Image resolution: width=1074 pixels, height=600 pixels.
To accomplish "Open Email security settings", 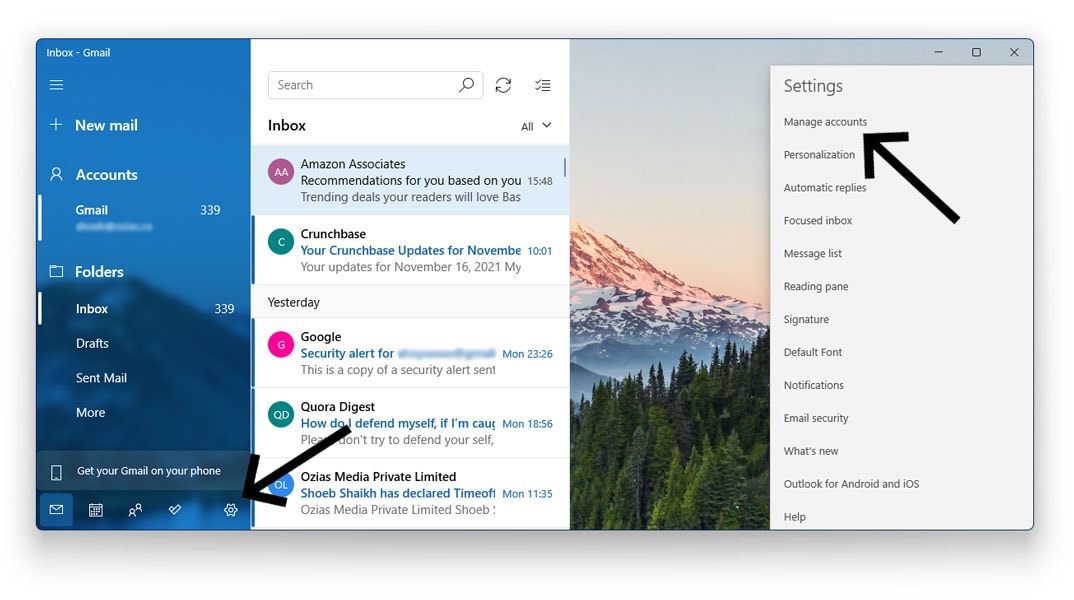I will coord(816,418).
